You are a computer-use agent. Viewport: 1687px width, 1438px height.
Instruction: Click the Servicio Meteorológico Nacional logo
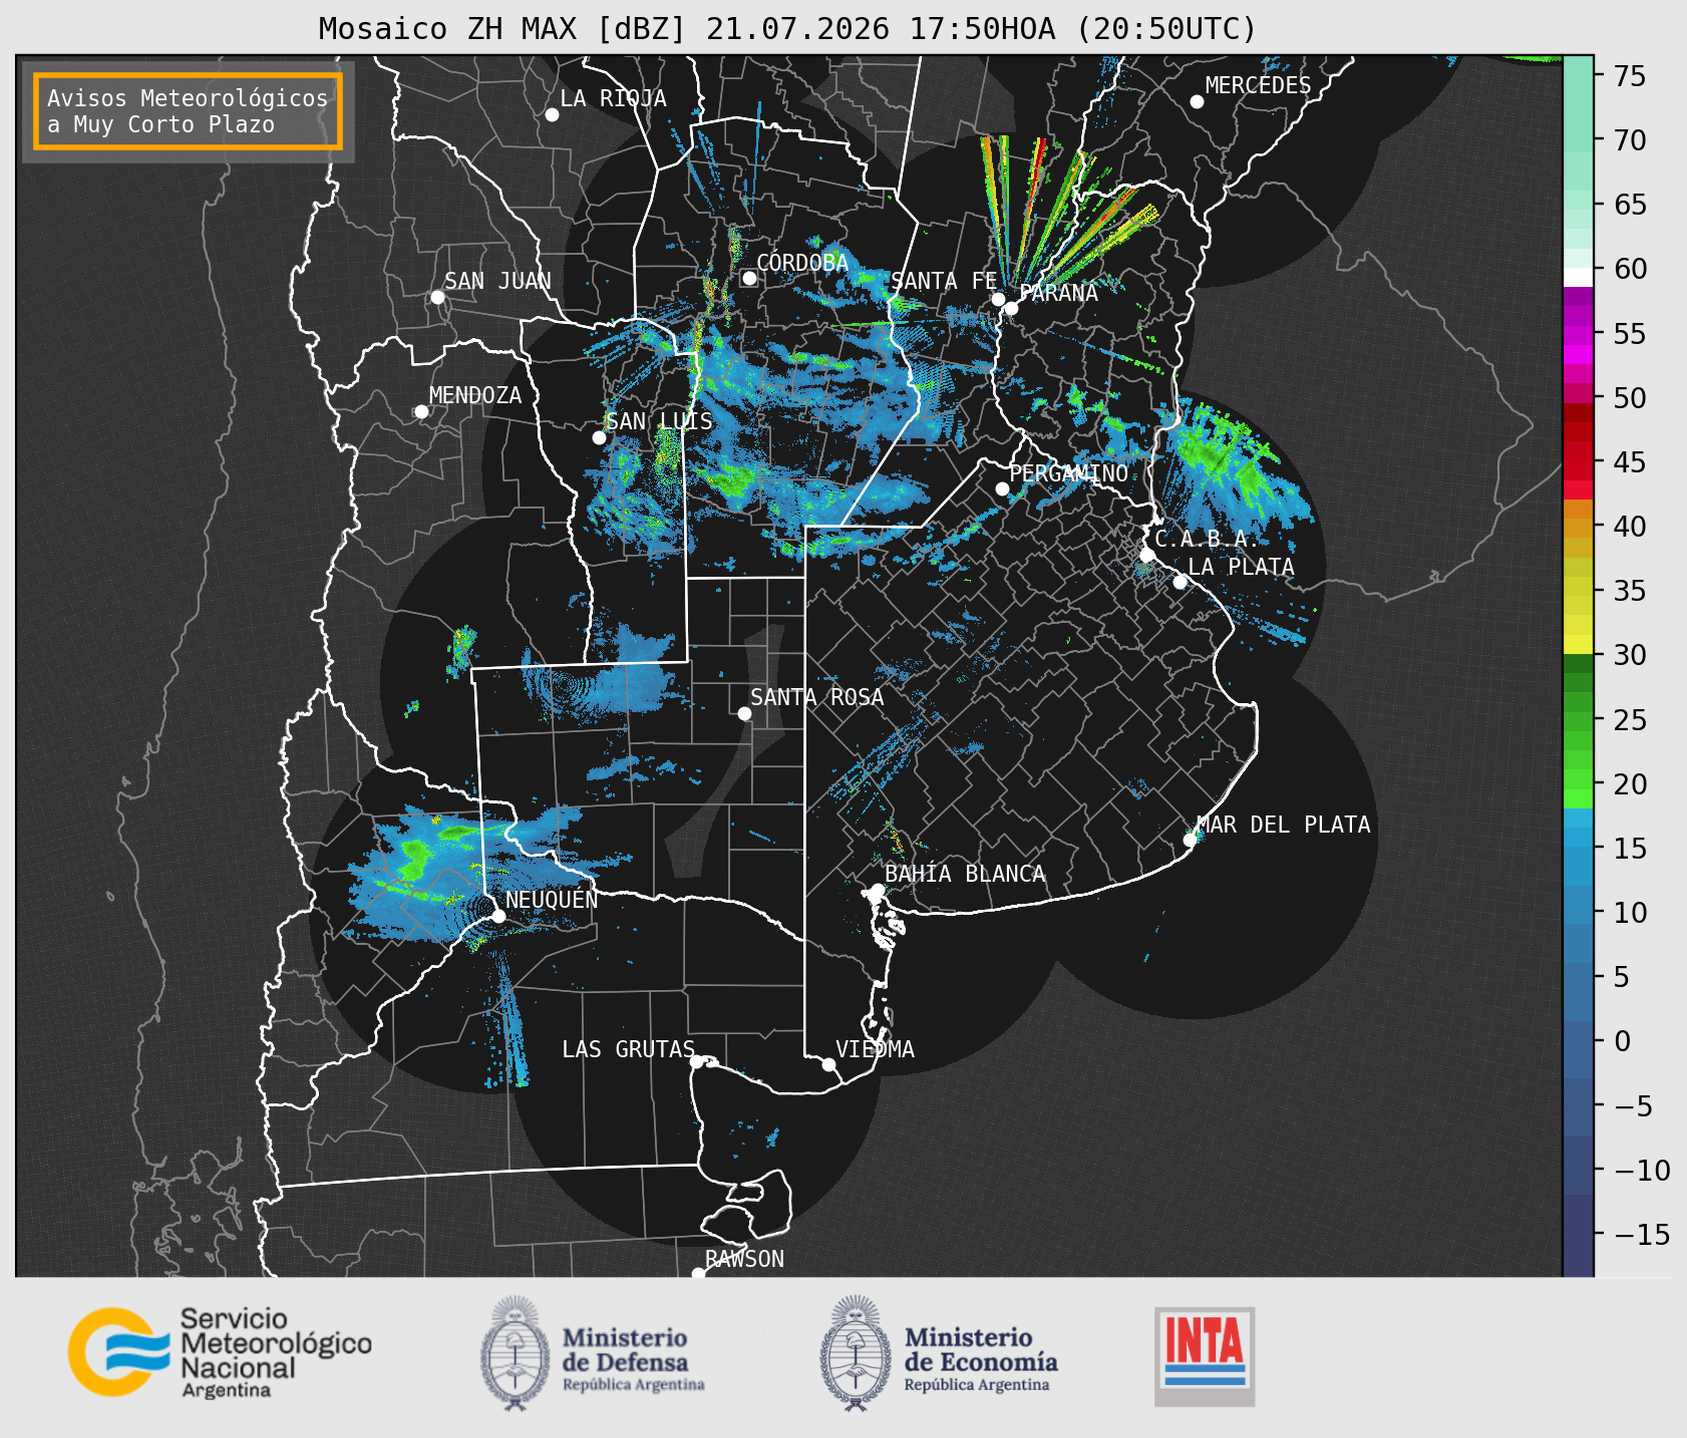click(219, 1352)
